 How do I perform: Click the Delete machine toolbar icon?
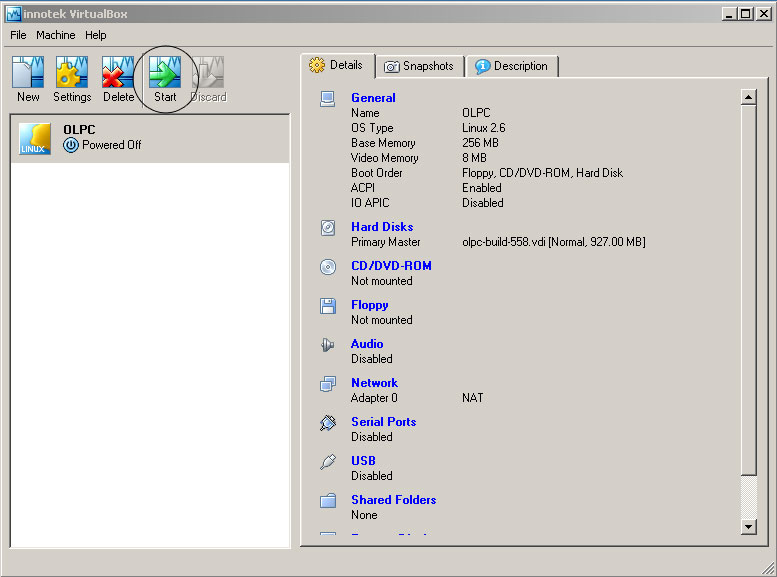pos(118,72)
